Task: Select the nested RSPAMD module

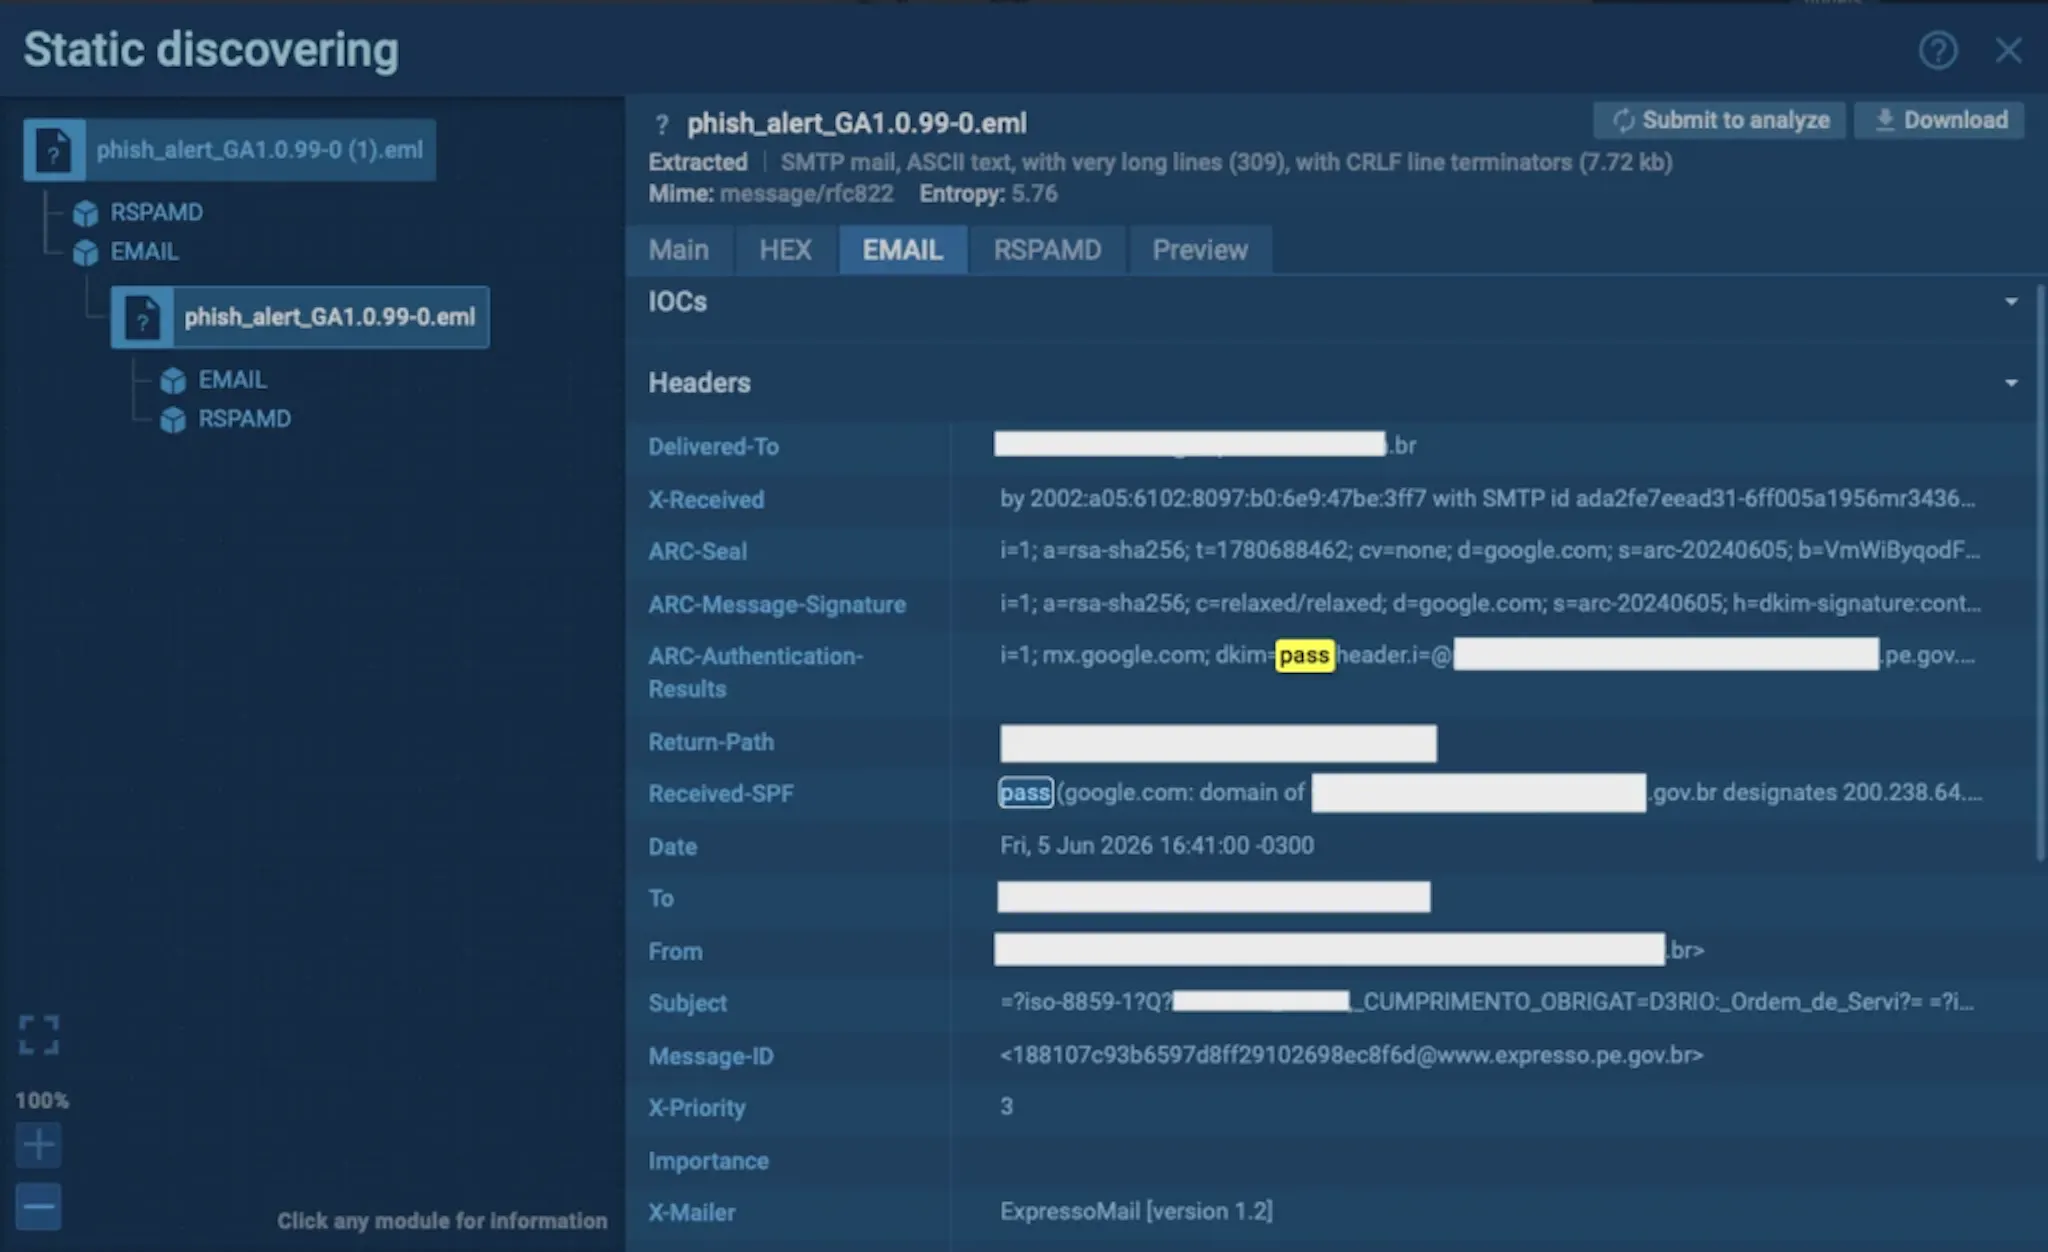Action: point(244,418)
